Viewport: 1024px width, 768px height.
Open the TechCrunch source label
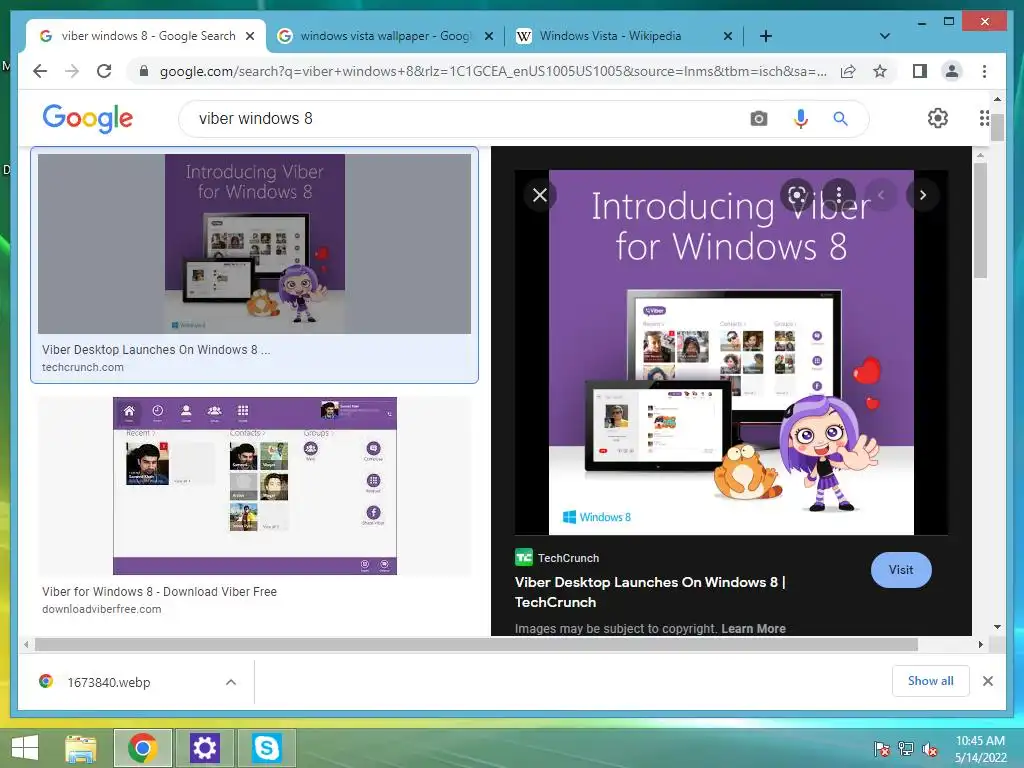pyautogui.click(x=557, y=558)
